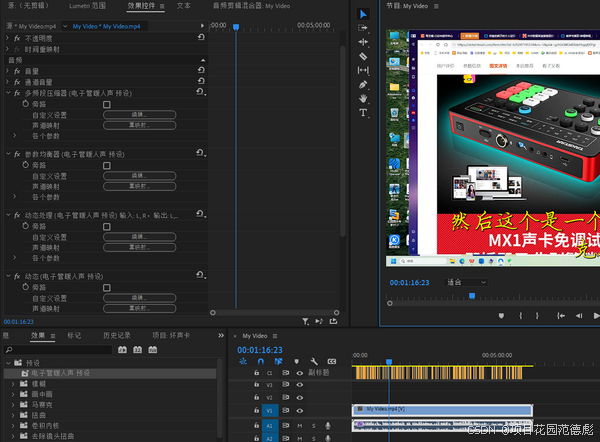Click Mark Out bracket in Program monitor
This screenshot has width=600, height=442.
[537, 316]
